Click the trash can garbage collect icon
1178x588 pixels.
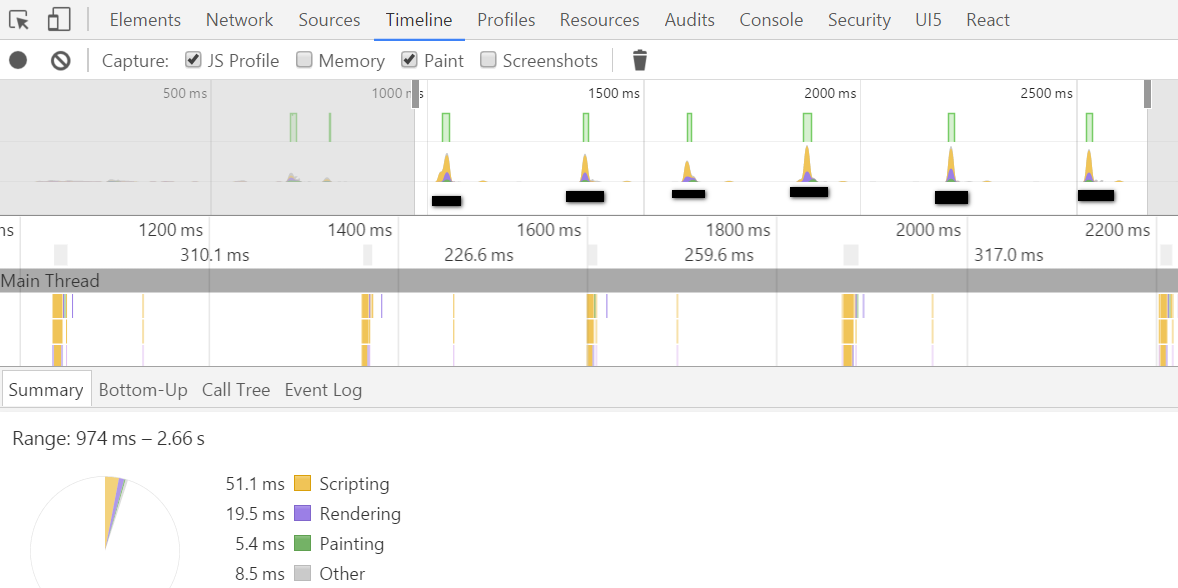[x=639, y=60]
